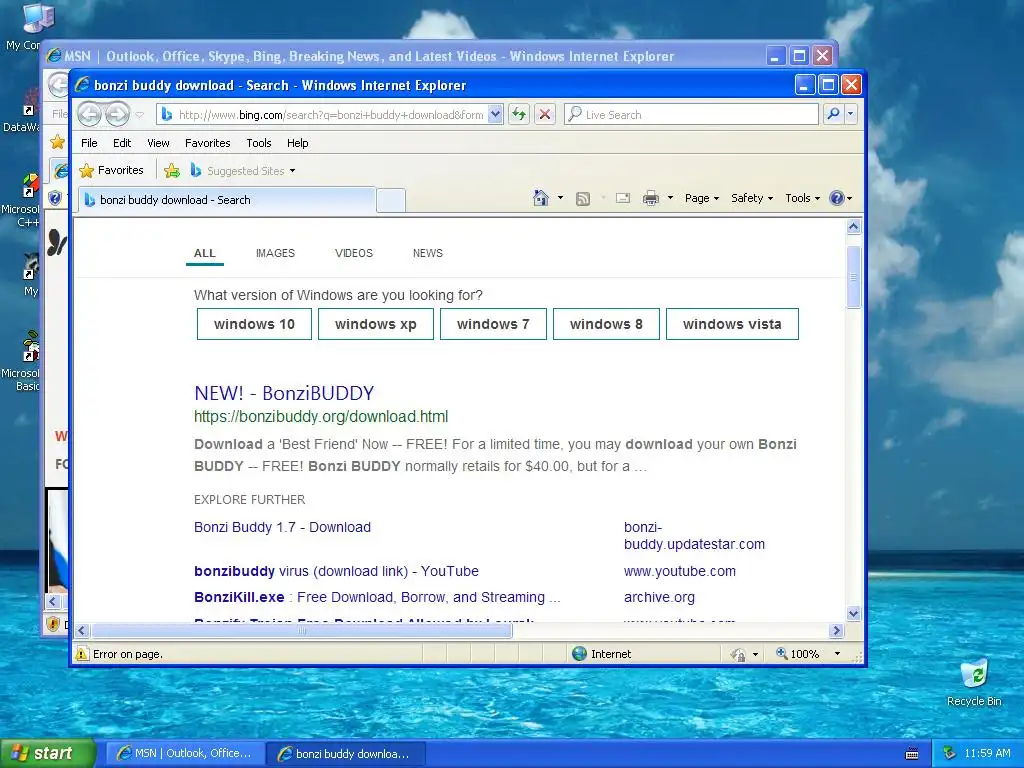Open the Favorites menu
The width and height of the screenshot is (1024, 768).
pyautogui.click(x=208, y=143)
